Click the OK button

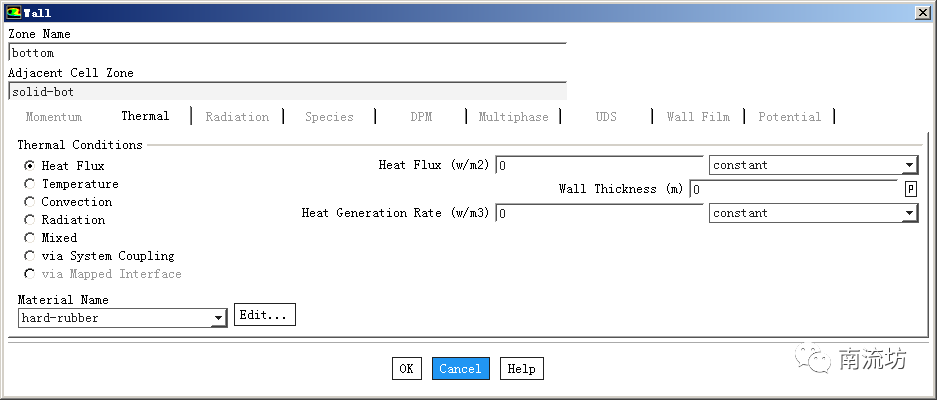coord(406,368)
